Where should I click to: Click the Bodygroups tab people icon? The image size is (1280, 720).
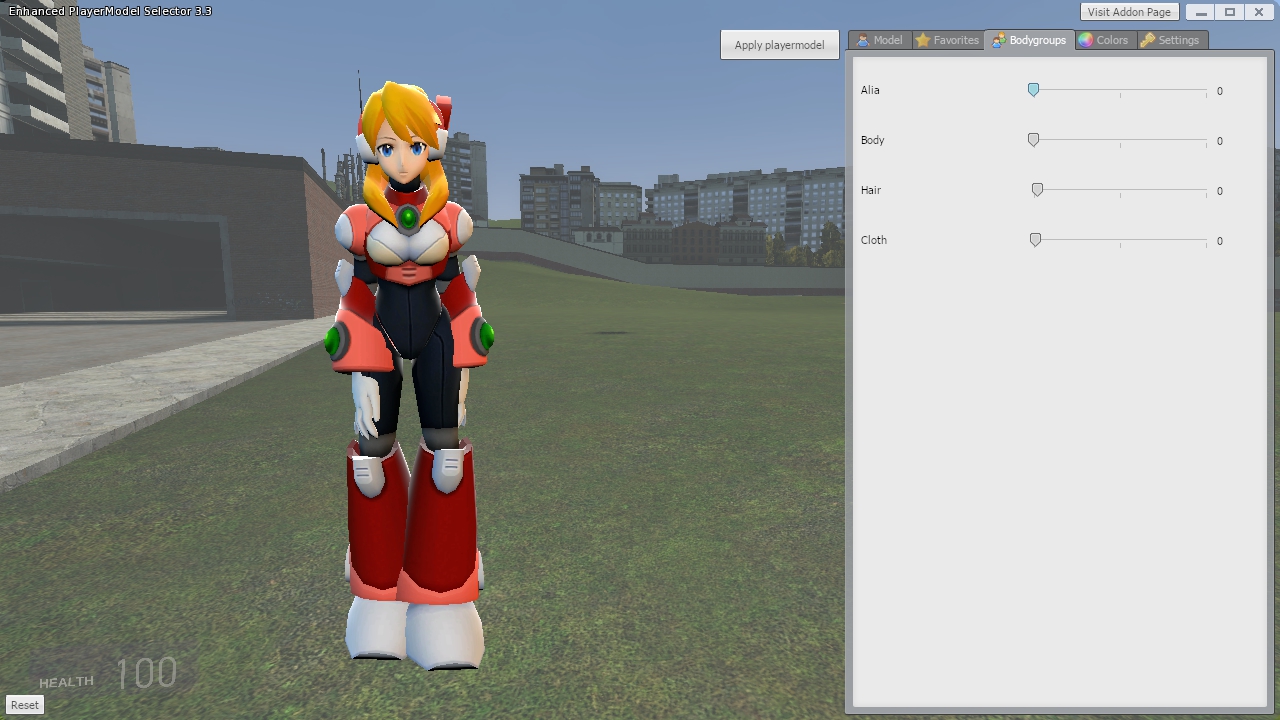click(x=998, y=40)
